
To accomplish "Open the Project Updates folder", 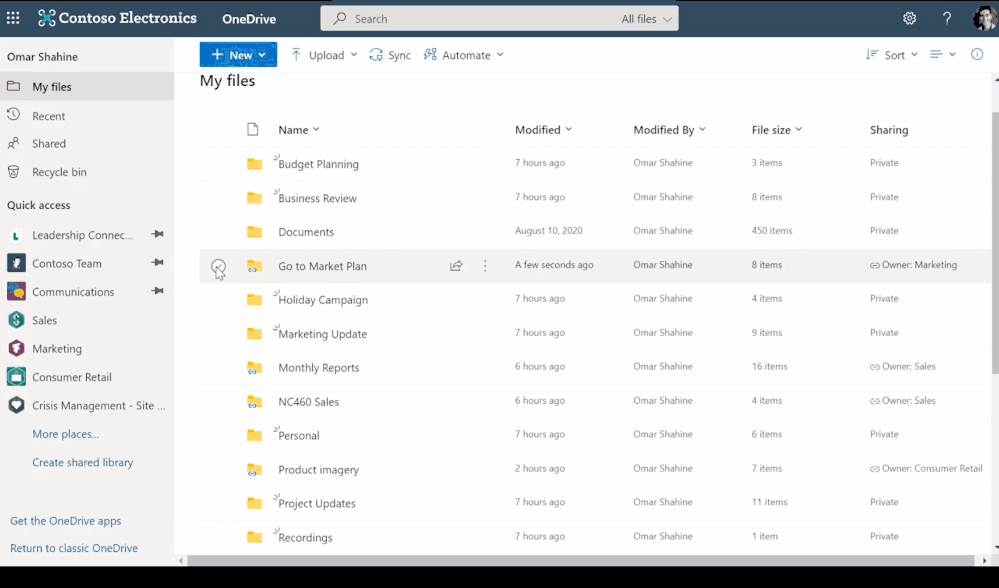I will pos(317,503).
